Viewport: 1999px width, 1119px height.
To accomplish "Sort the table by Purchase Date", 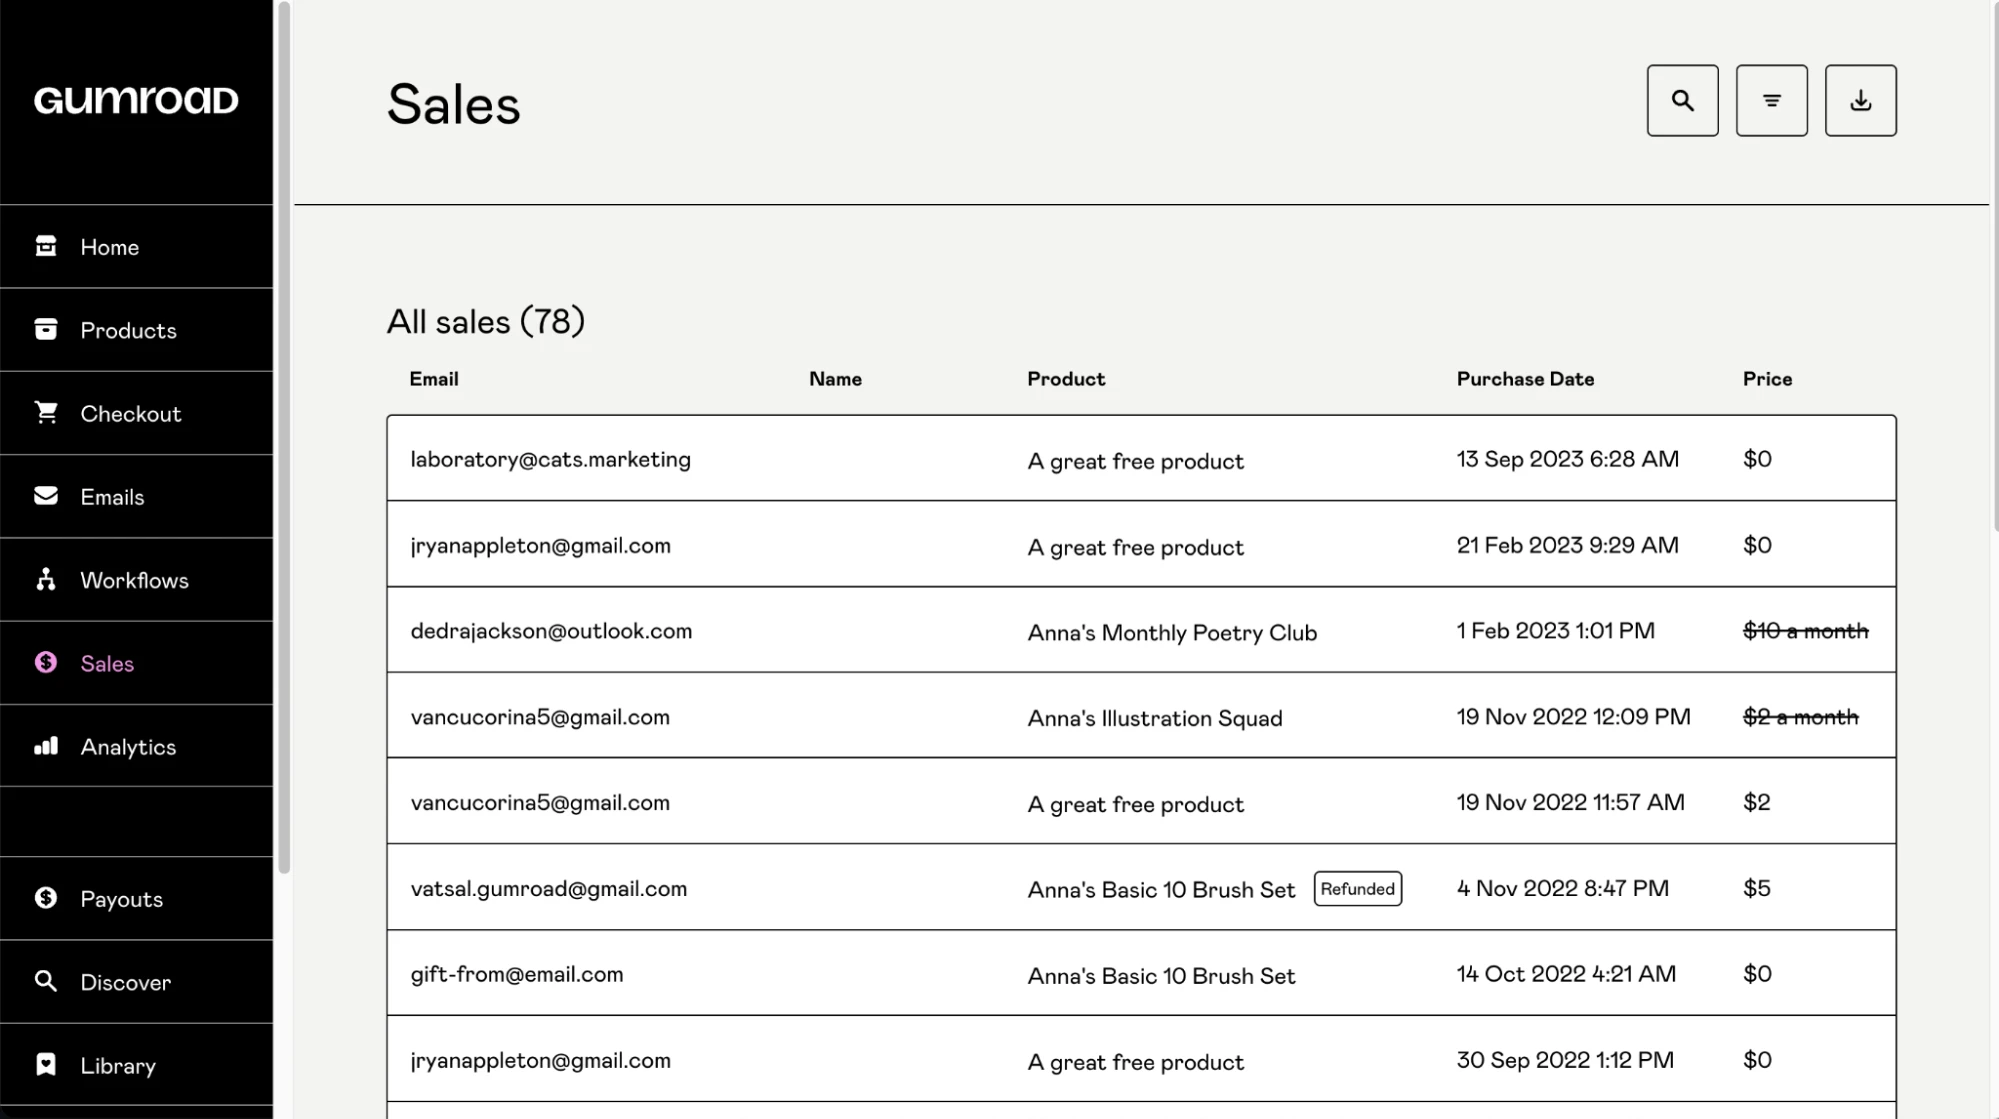I will pyautogui.click(x=1524, y=378).
